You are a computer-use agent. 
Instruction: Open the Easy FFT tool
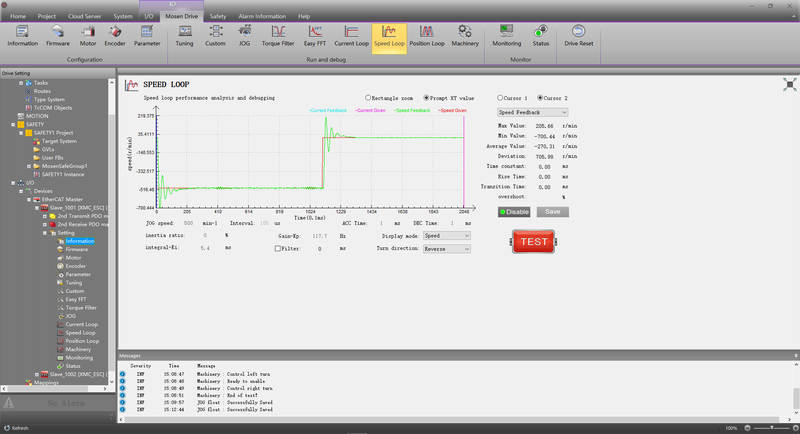[314, 36]
